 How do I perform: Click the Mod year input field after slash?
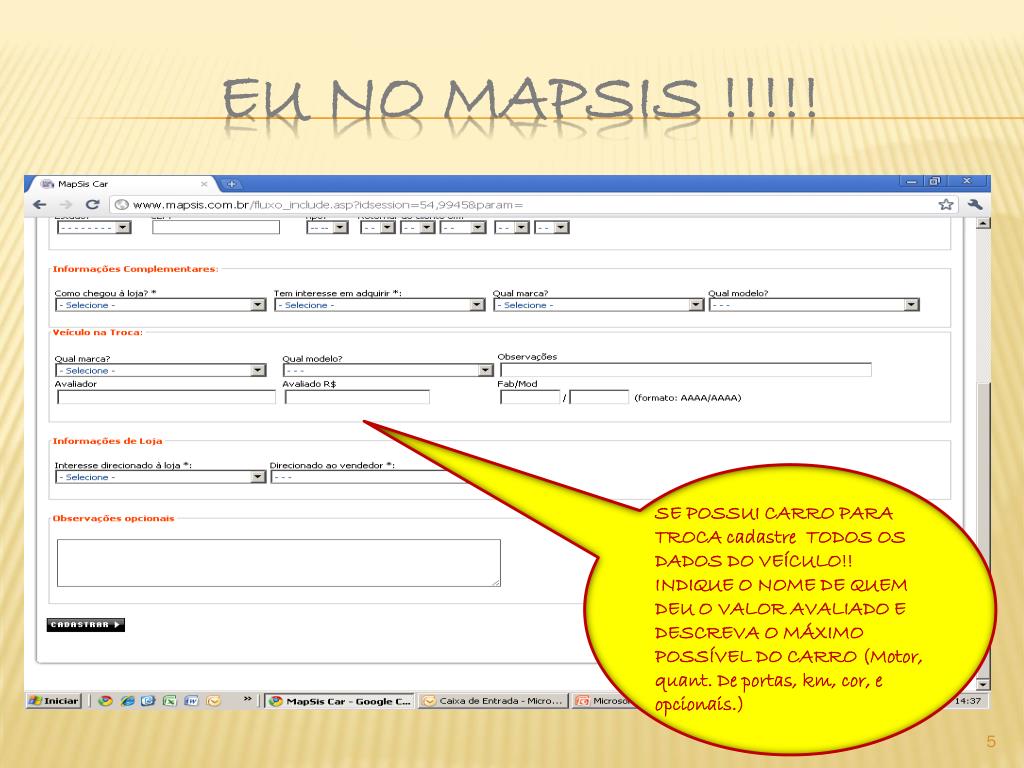click(599, 397)
